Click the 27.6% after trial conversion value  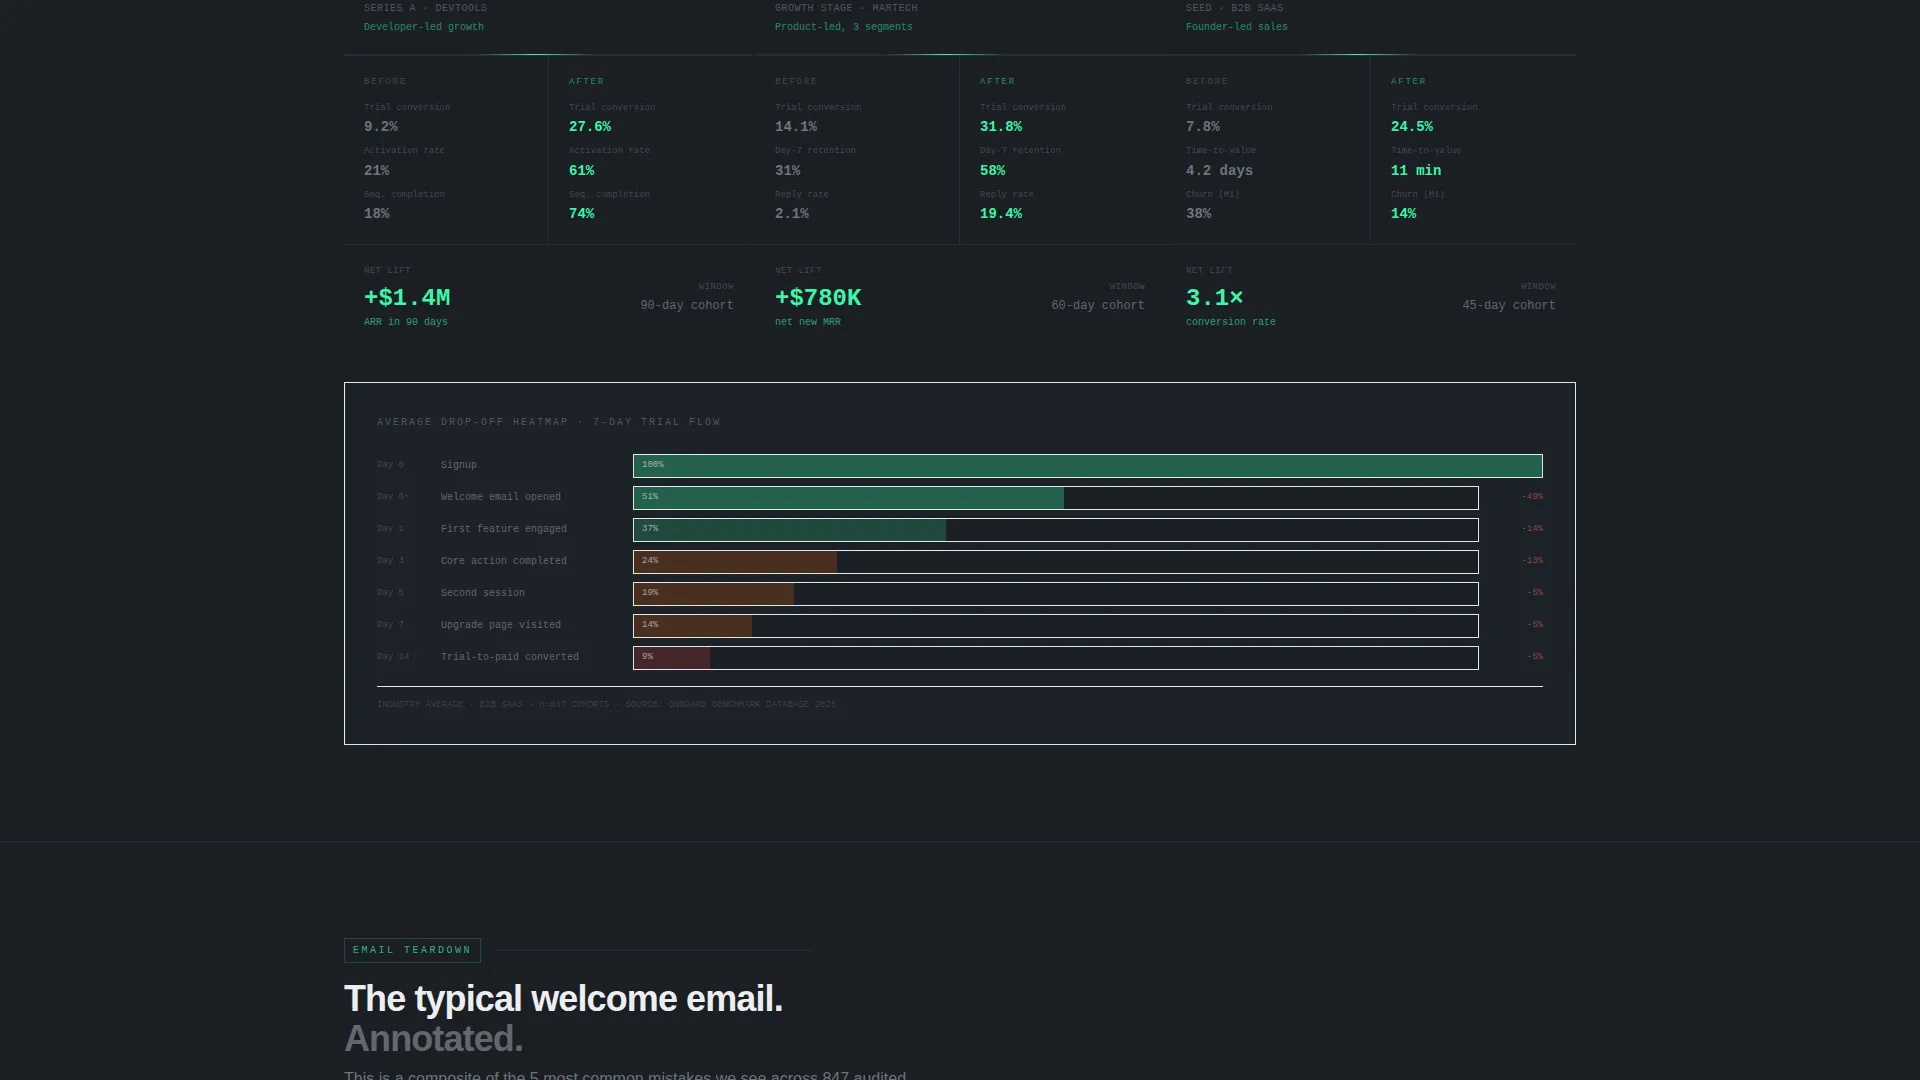click(x=590, y=127)
